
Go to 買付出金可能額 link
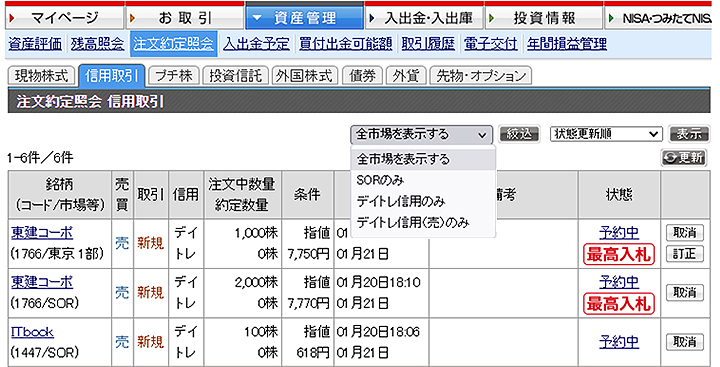tap(346, 44)
